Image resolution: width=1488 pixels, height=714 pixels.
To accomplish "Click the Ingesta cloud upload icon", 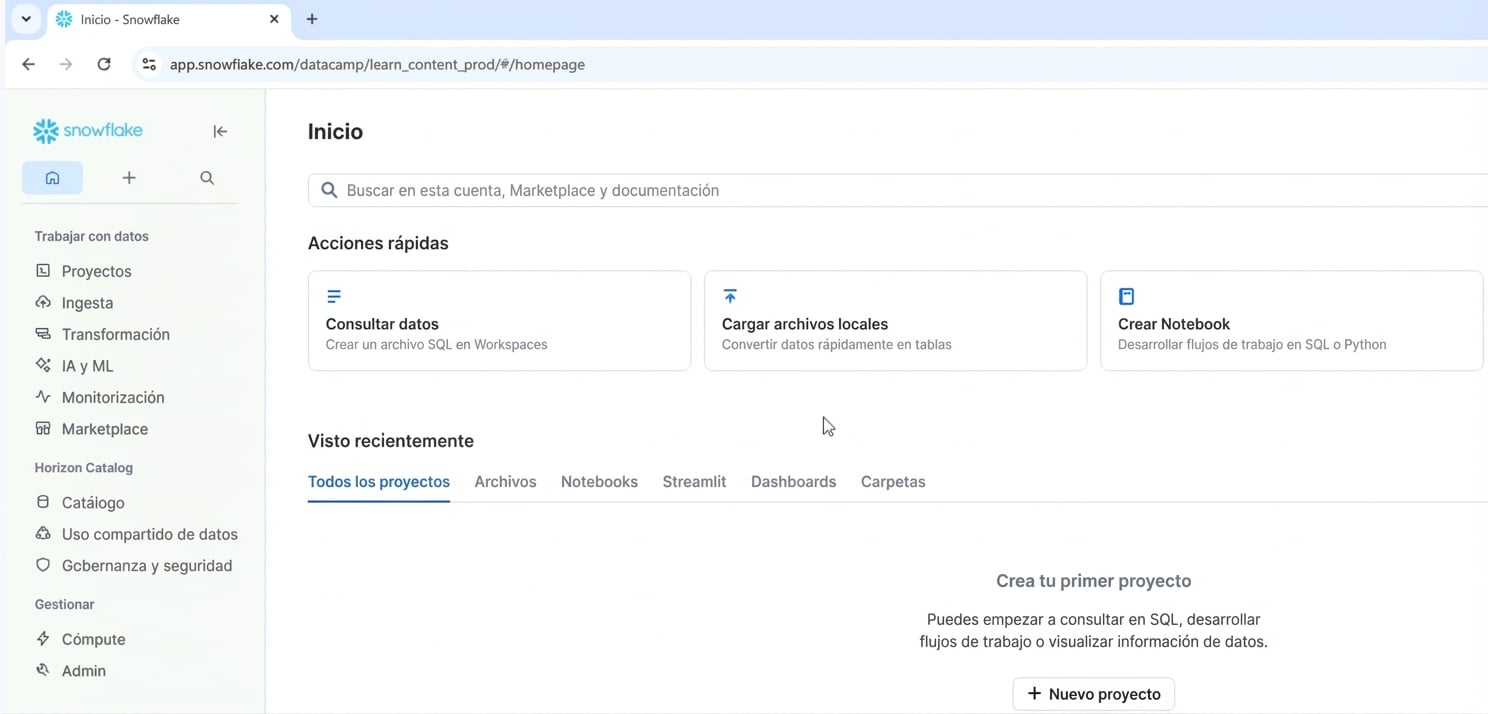I will (x=43, y=302).
